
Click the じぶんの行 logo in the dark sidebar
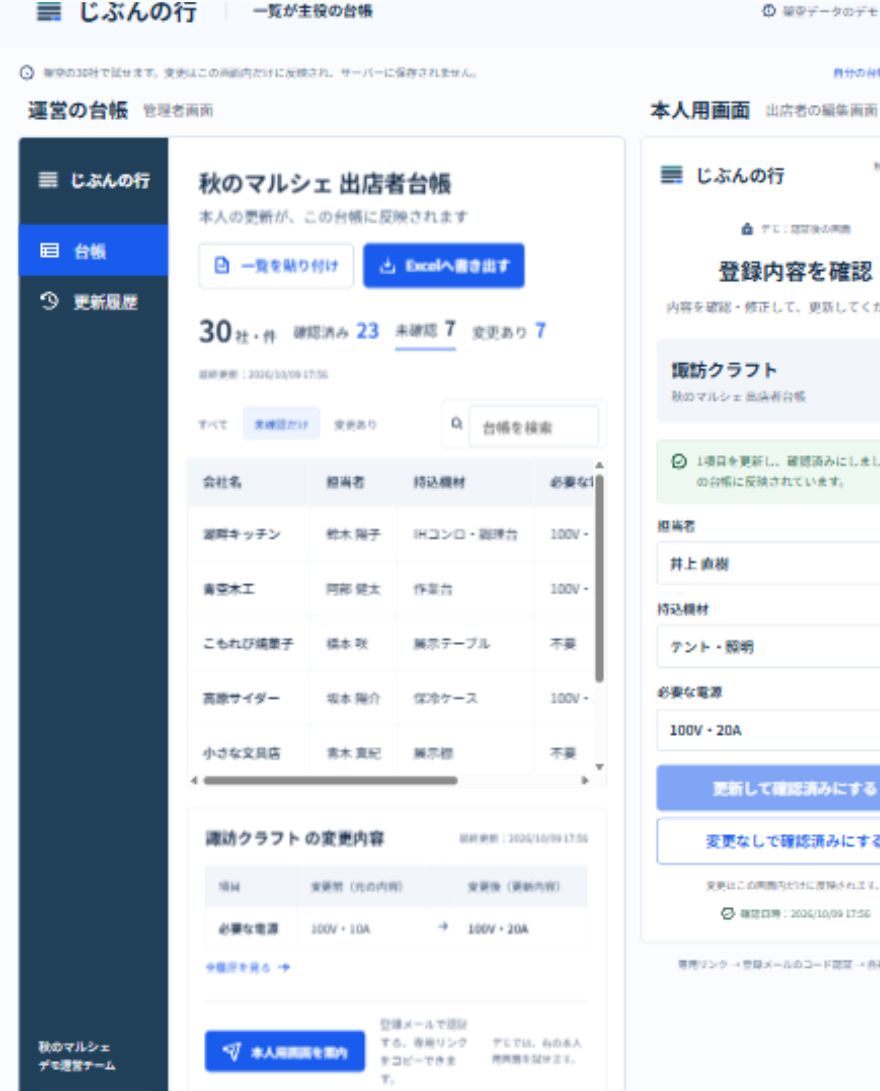[94, 180]
